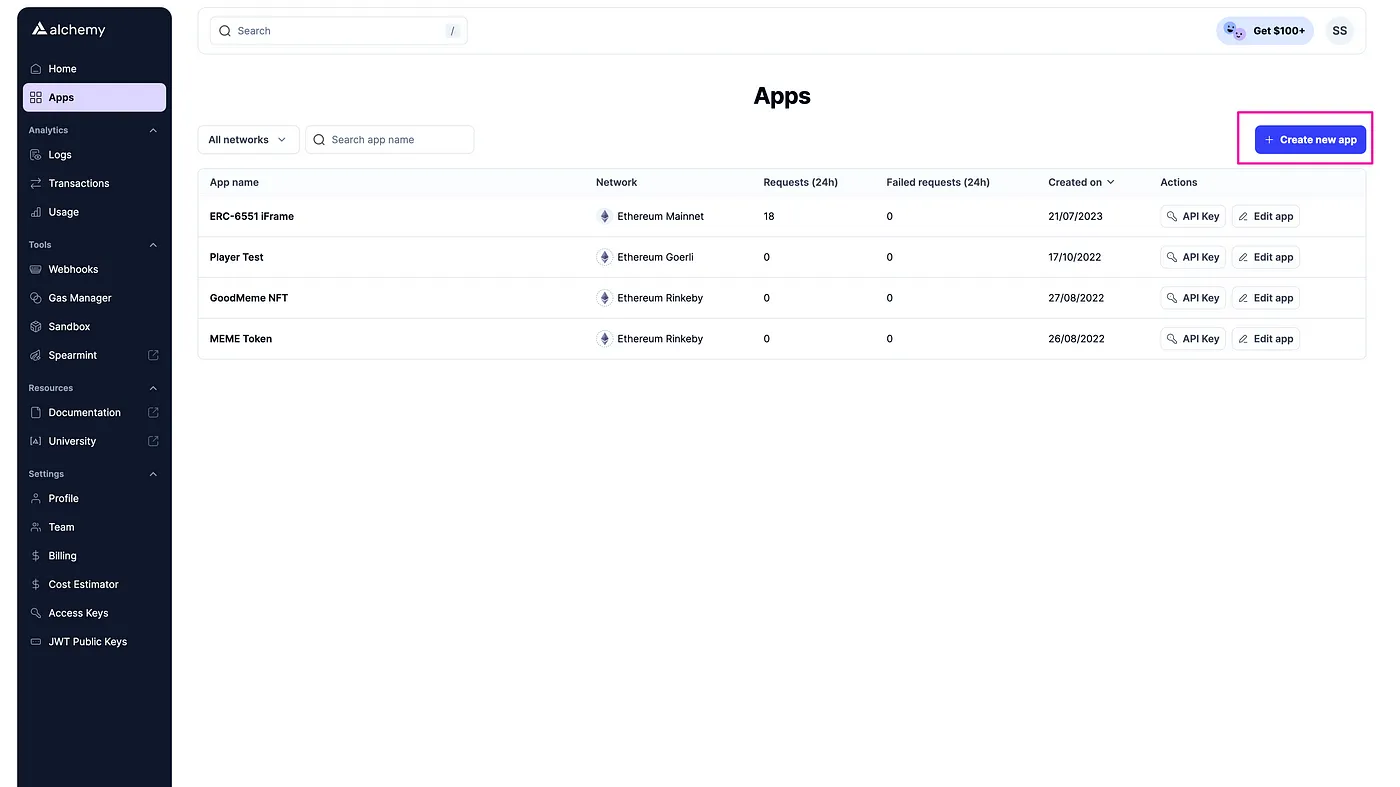Image resolution: width=1400 pixels, height=787 pixels.
Task: Click Edit app for ERC-6551 iFrame
Action: pyautogui.click(x=1265, y=216)
